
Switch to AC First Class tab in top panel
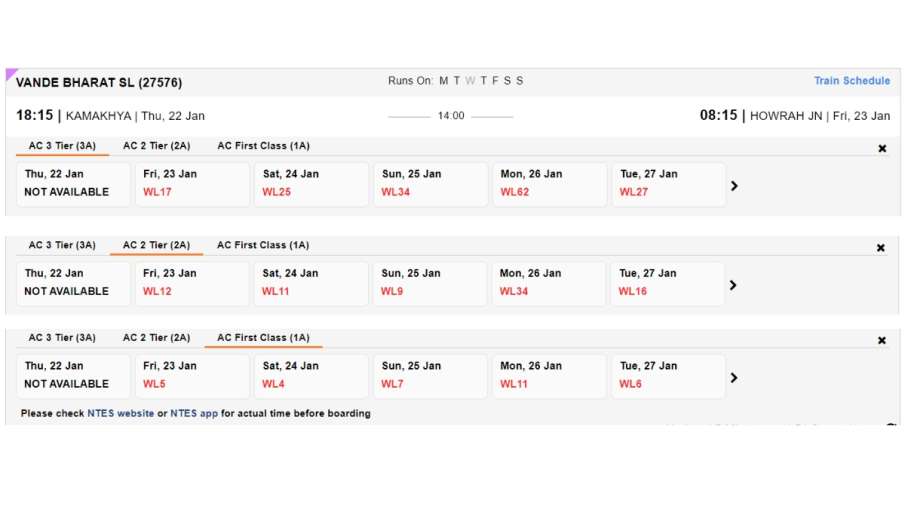[x=263, y=146]
